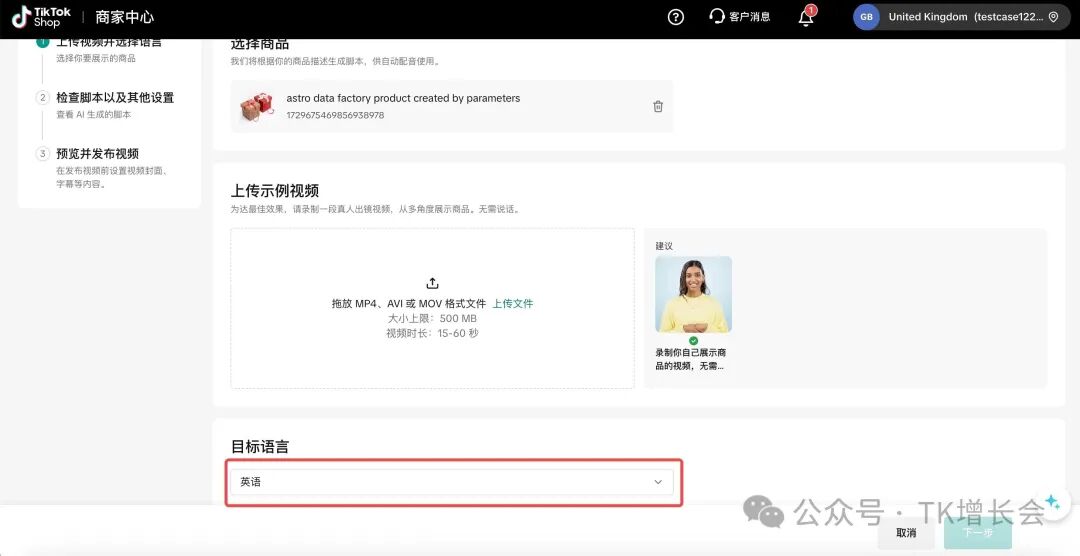Open the 目标语言 dropdown showing 英语

pyautogui.click(x=451, y=482)
